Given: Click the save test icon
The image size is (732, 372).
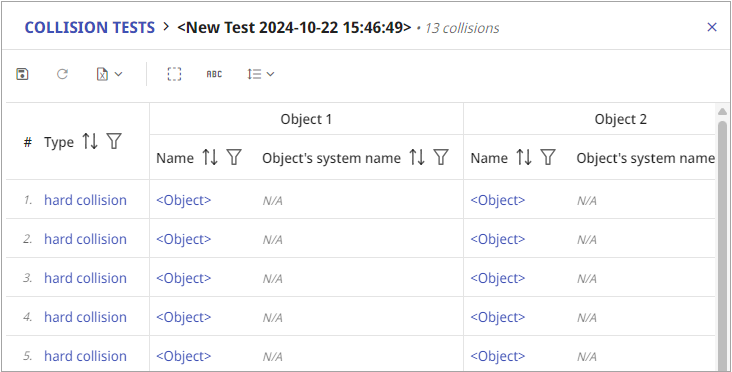Looking at the screenshot, I should [x=22, y=74].
